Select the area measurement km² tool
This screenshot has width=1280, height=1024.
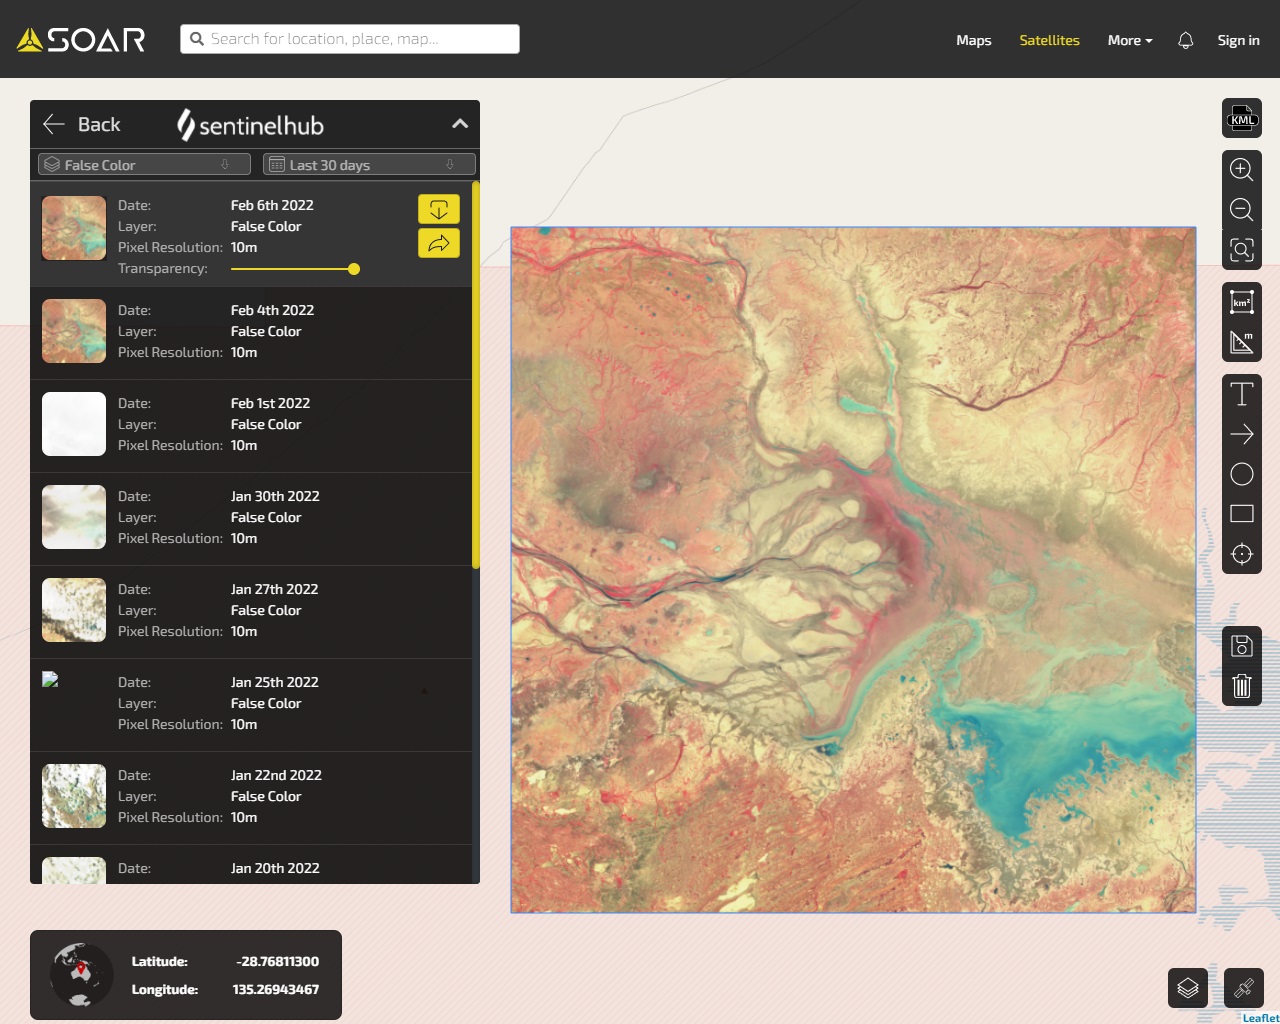(x=1242, y=302)
